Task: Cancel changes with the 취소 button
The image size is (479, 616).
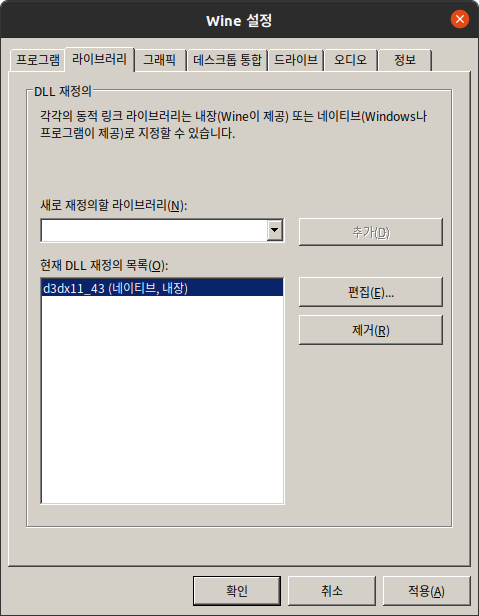Action: [x=332, y=591]
